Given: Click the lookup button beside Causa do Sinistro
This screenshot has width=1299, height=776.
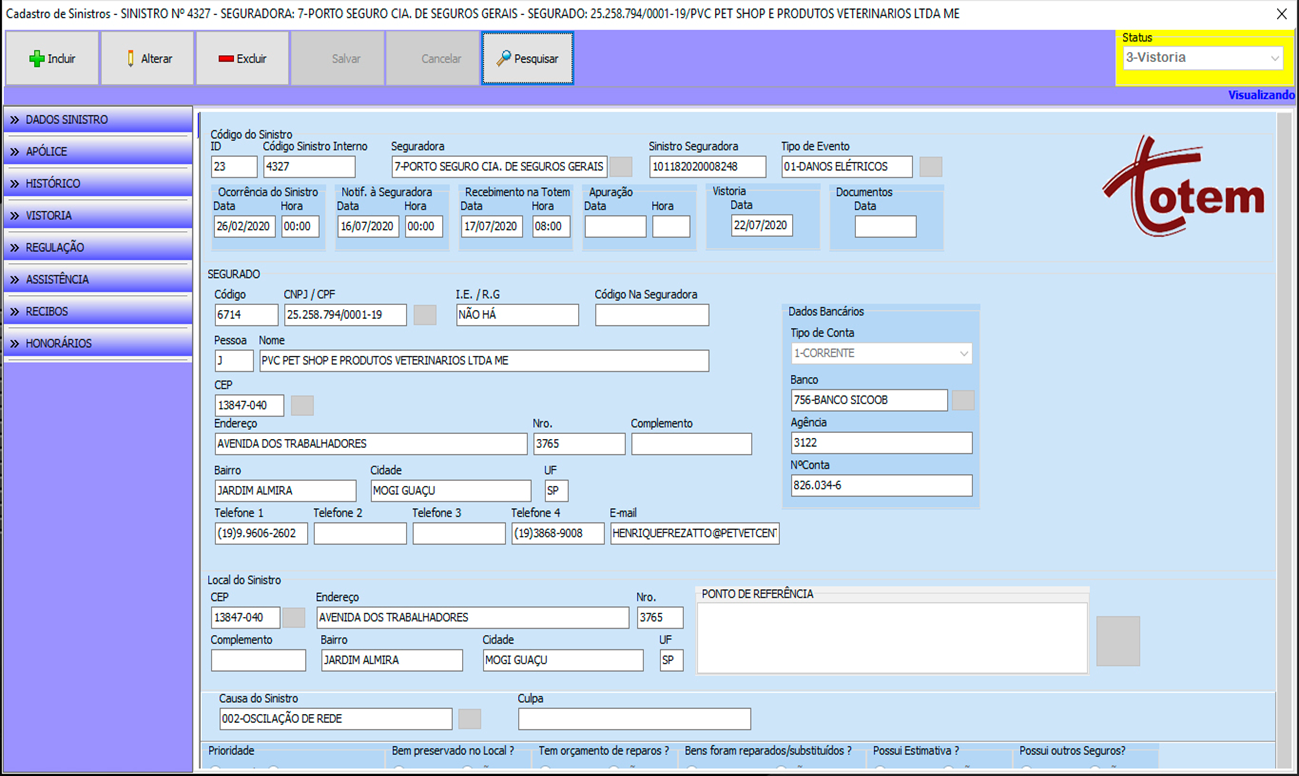Looking at the screenshot, I should tap(469, 719).
